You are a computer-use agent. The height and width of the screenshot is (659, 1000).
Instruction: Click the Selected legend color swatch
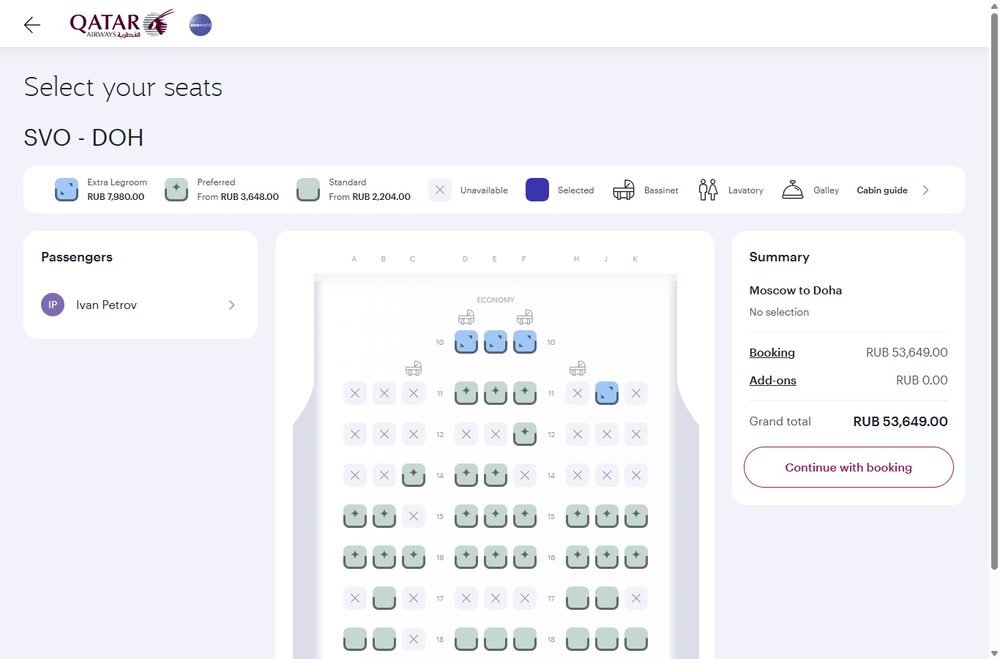tap(537, 189)
